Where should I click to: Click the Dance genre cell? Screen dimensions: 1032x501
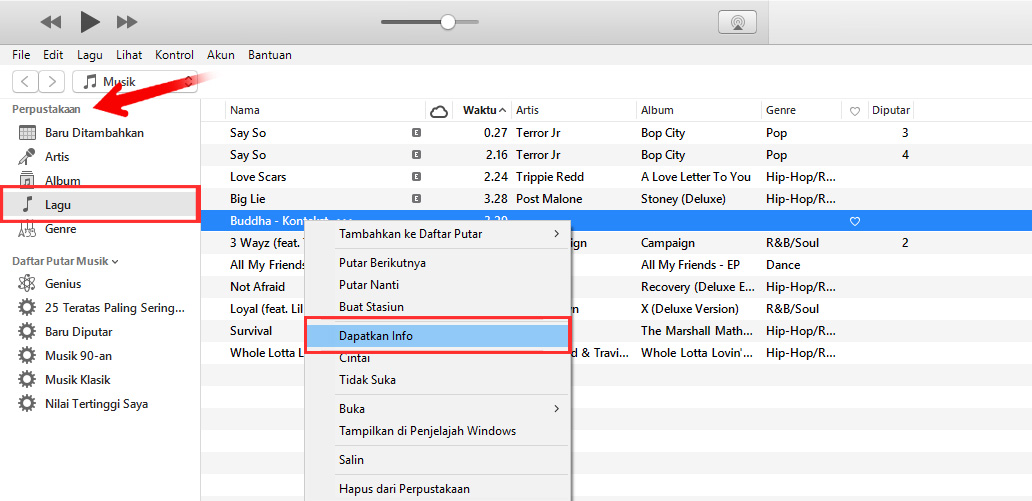(783, 265)
